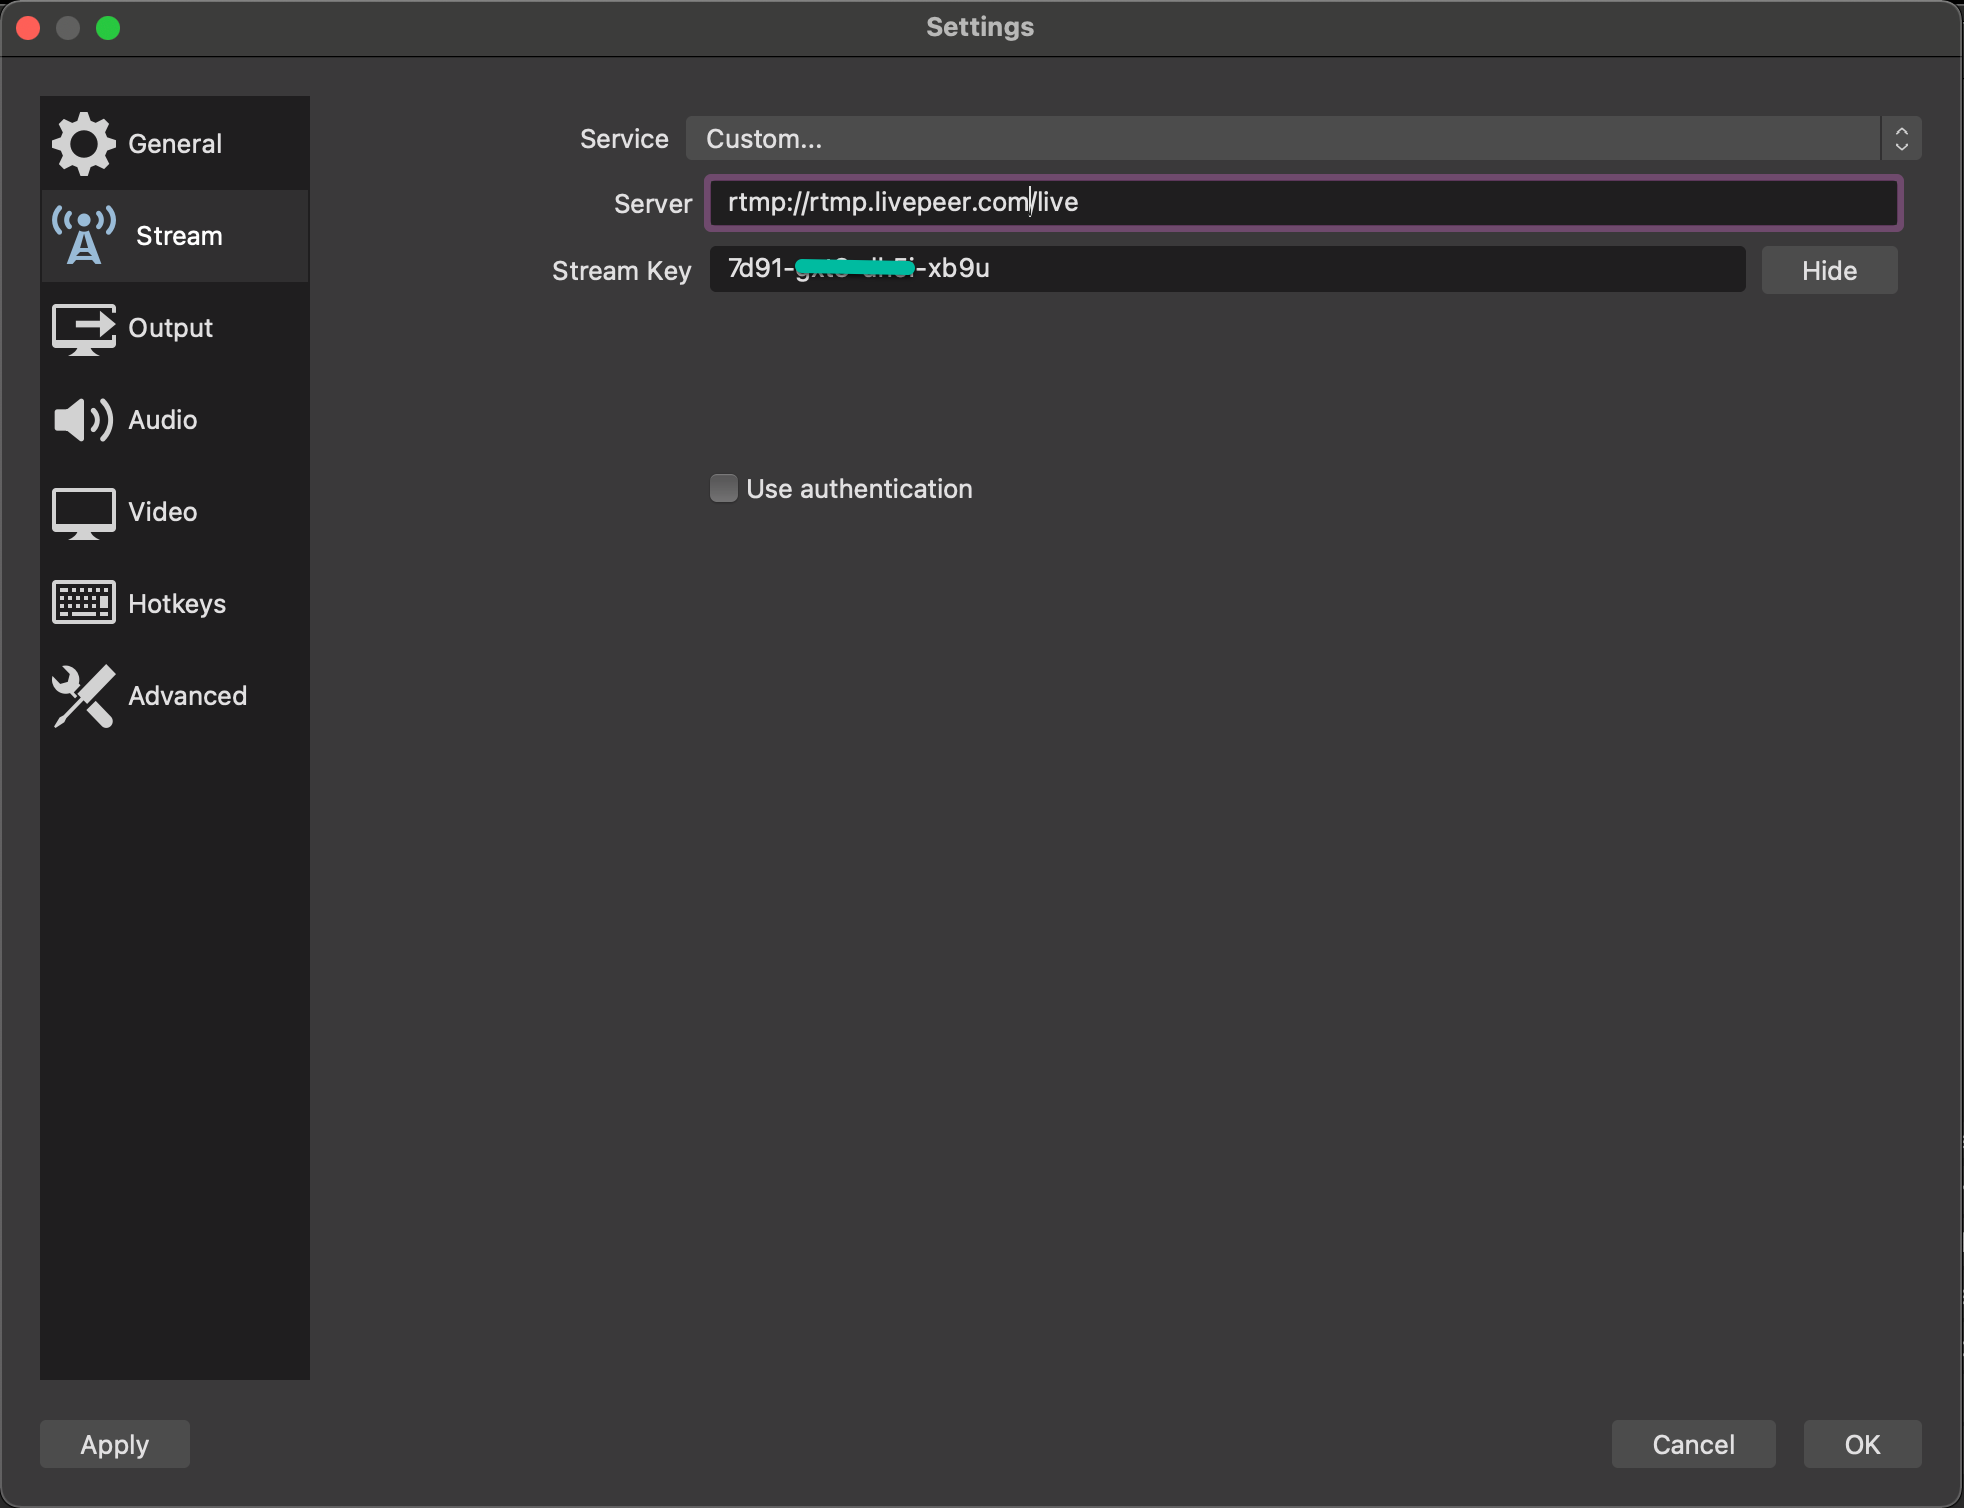Image resolution: width=1964 pixels, height=1508 pixels.
Task: Switch to the Output settings tab
Action: [x=170, y=329]
